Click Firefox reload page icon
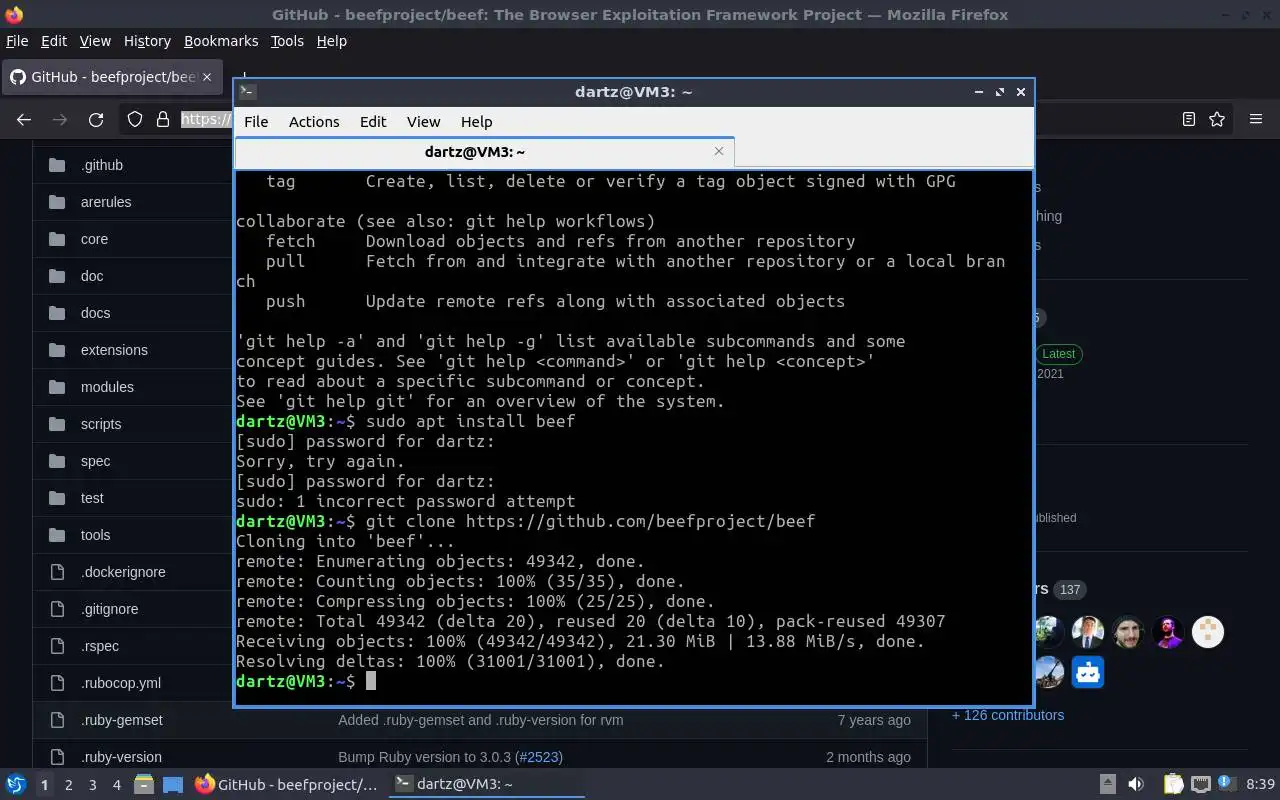This screenshot has width=1280, height=800. (x=96, y=119)
